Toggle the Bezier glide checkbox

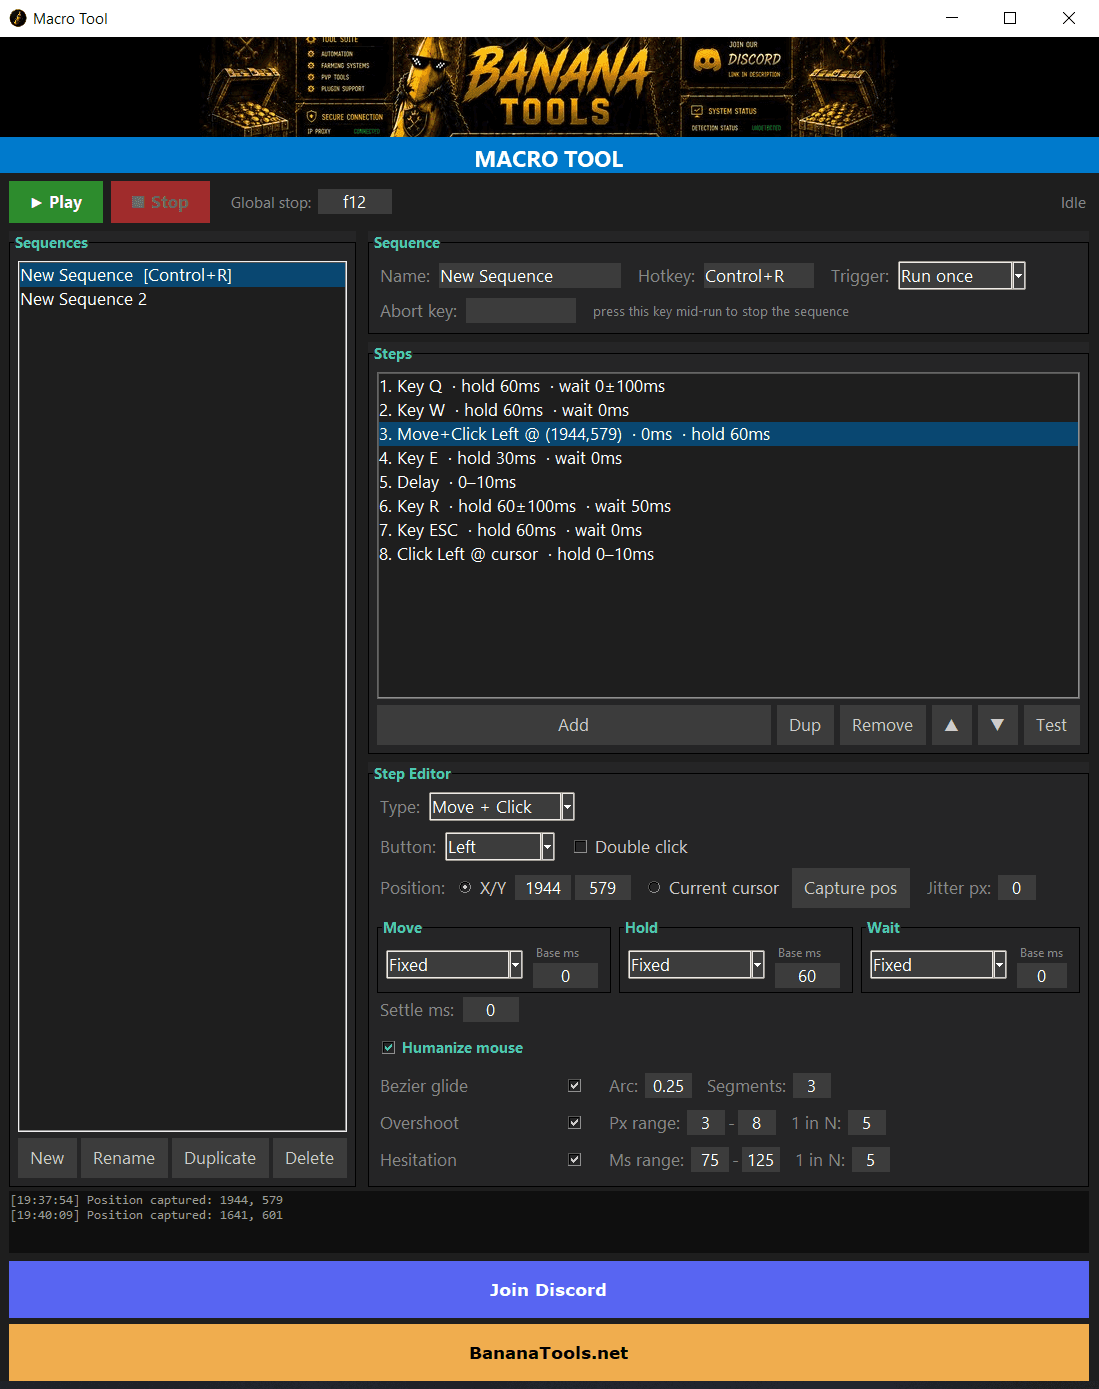(x=575, y=1086)
